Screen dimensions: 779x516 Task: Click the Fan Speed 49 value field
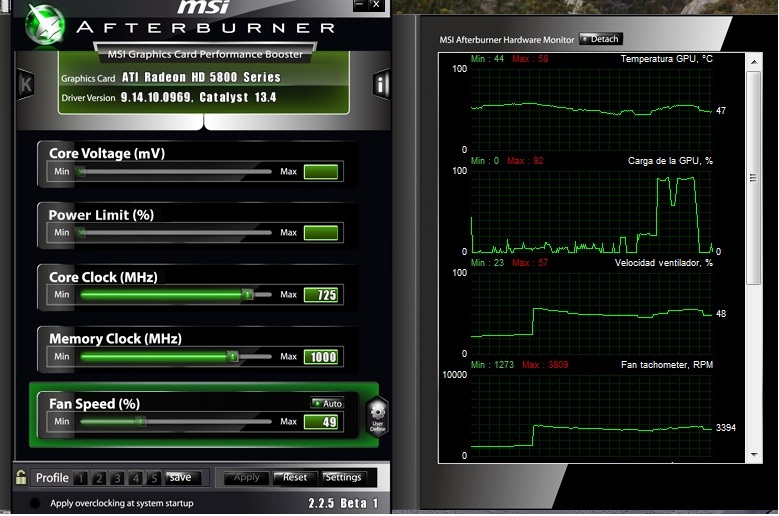coord(321,422)
